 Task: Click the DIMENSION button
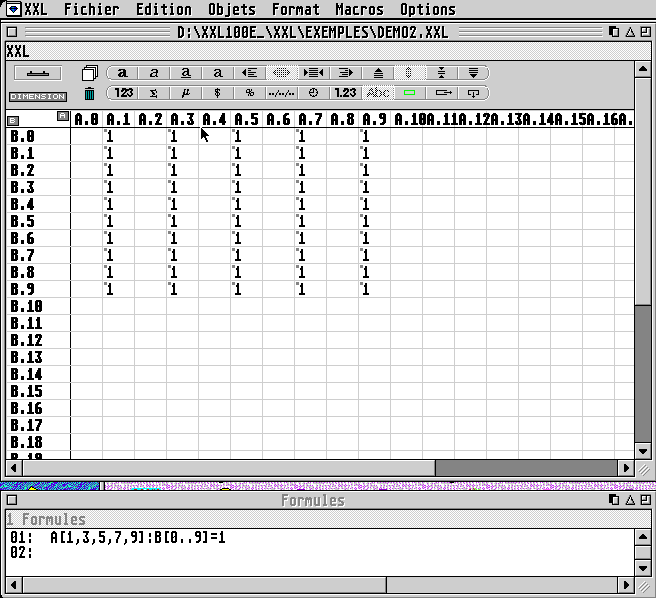(x=38, y=96)
